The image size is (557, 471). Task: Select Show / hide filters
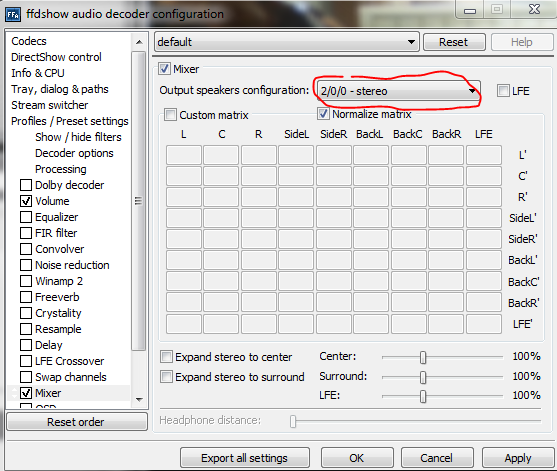(78, 137)
